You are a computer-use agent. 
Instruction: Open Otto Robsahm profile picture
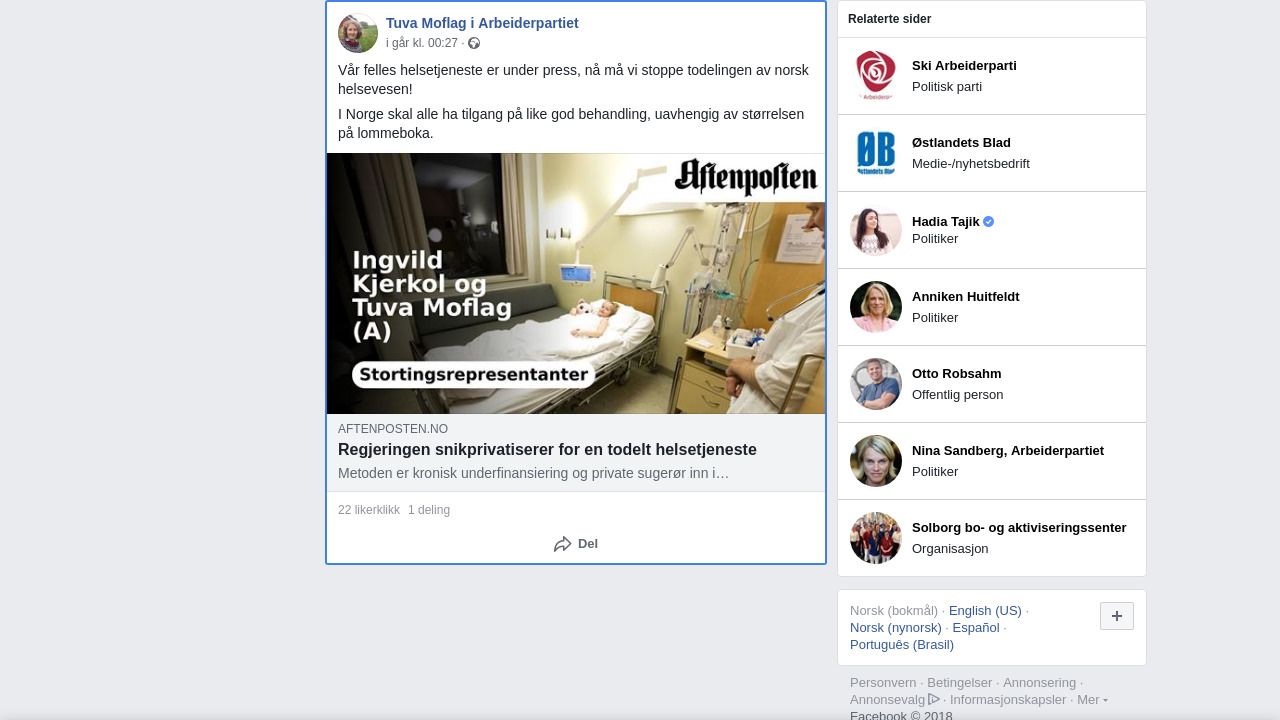pos(876,384)
